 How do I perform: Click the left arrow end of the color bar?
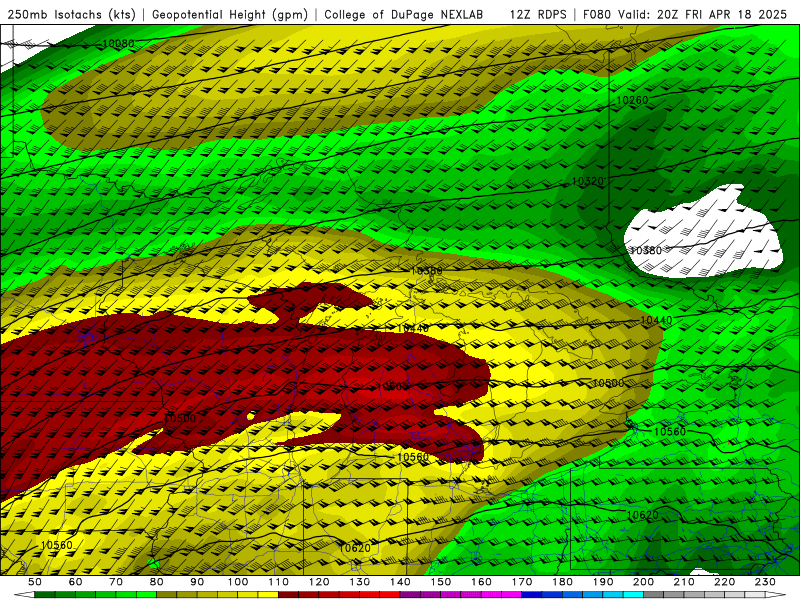23,595
